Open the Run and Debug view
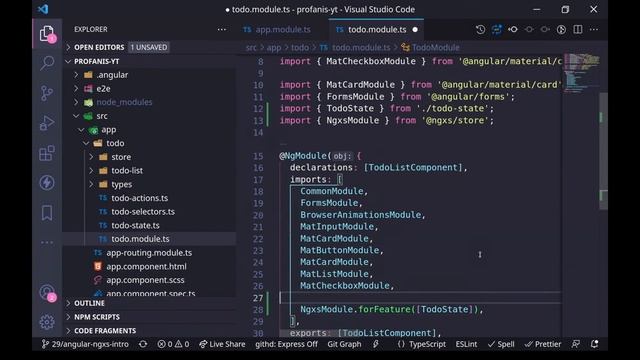 (47, 123)
